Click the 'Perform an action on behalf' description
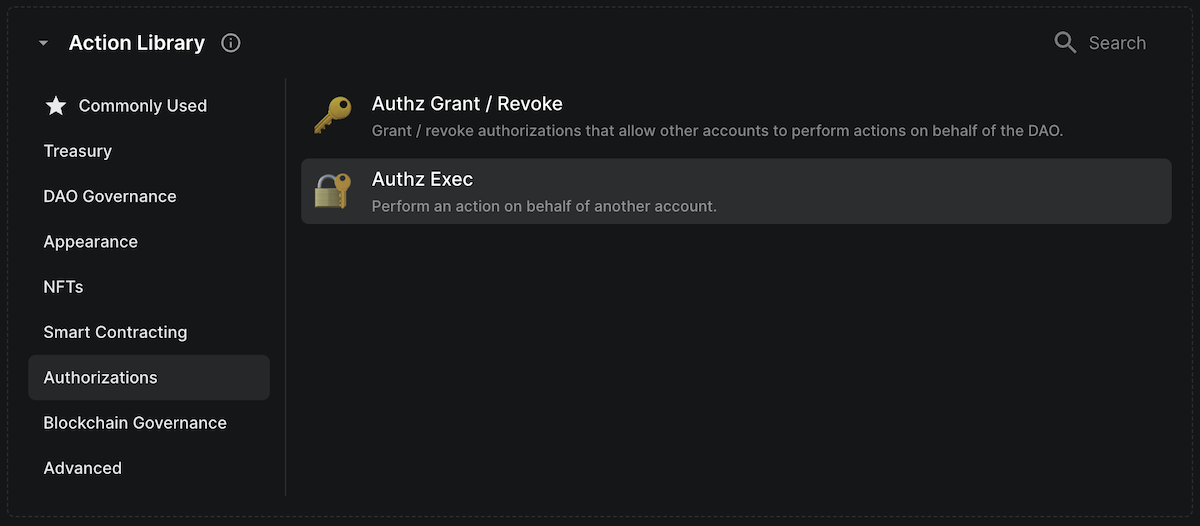 [544, 207]
